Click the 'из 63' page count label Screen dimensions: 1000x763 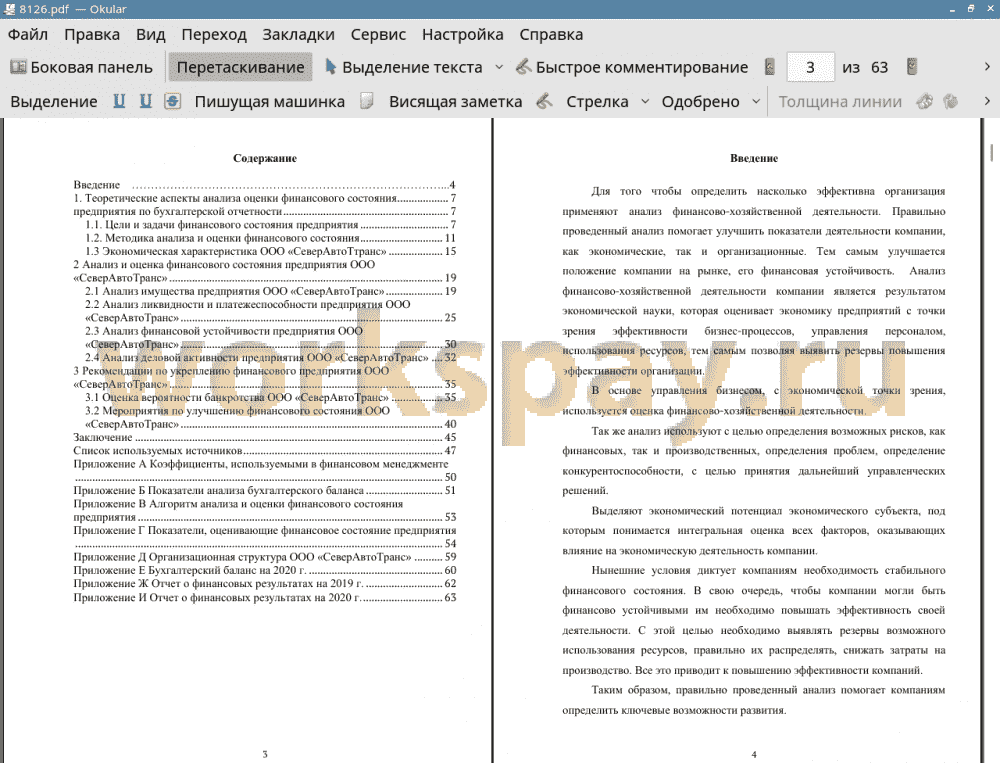(x=865, y=67)
